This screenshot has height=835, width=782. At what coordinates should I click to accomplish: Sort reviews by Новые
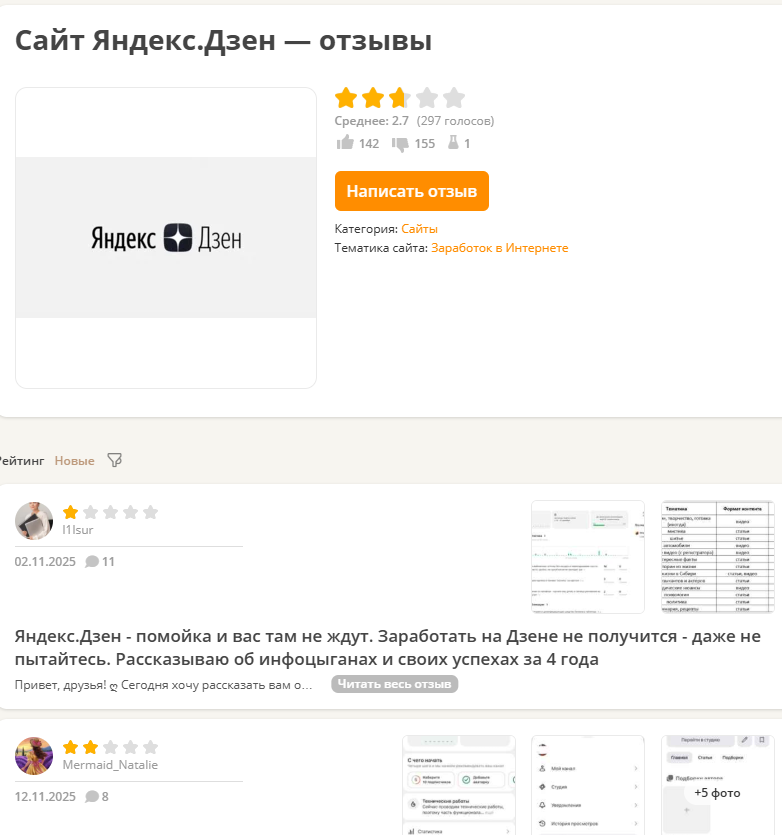click(75, 461)
